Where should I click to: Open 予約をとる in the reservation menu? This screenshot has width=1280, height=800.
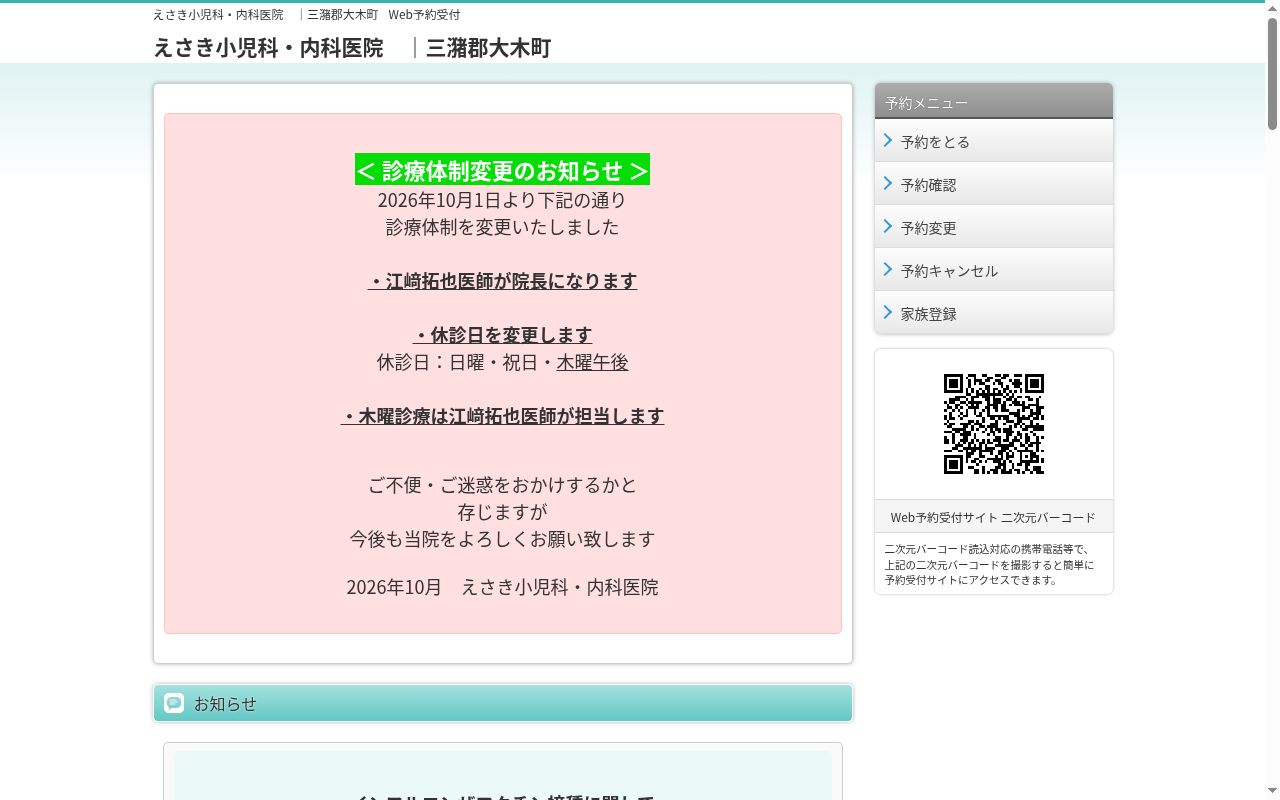994,141
